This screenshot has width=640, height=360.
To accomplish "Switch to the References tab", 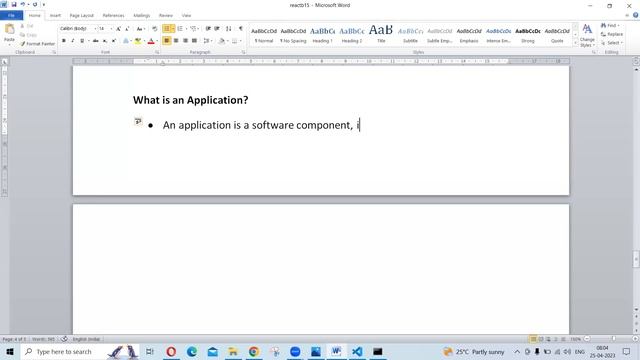I will (113, 16).
